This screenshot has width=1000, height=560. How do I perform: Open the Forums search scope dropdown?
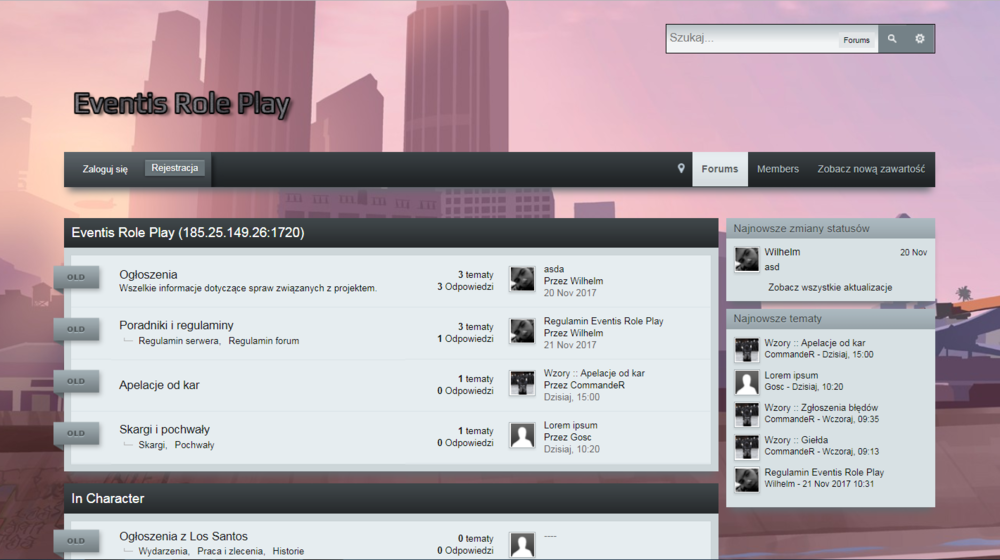(x=856, y=40)
